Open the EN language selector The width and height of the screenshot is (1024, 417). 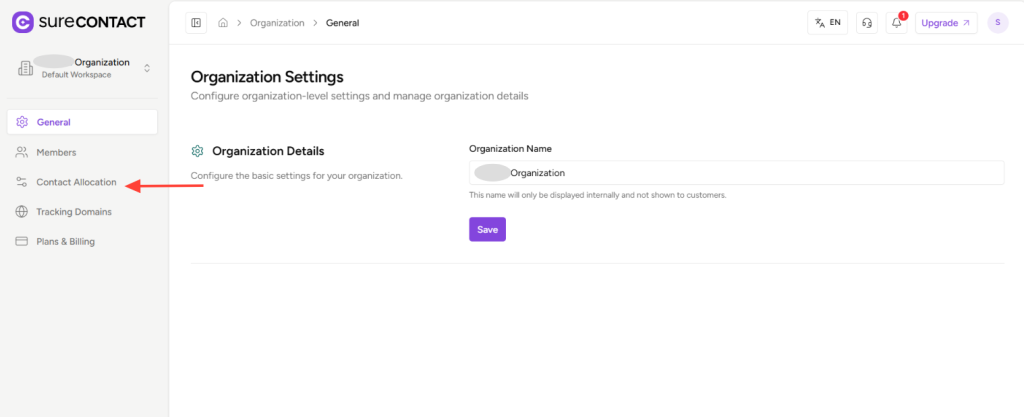click(x=827, y=23)
